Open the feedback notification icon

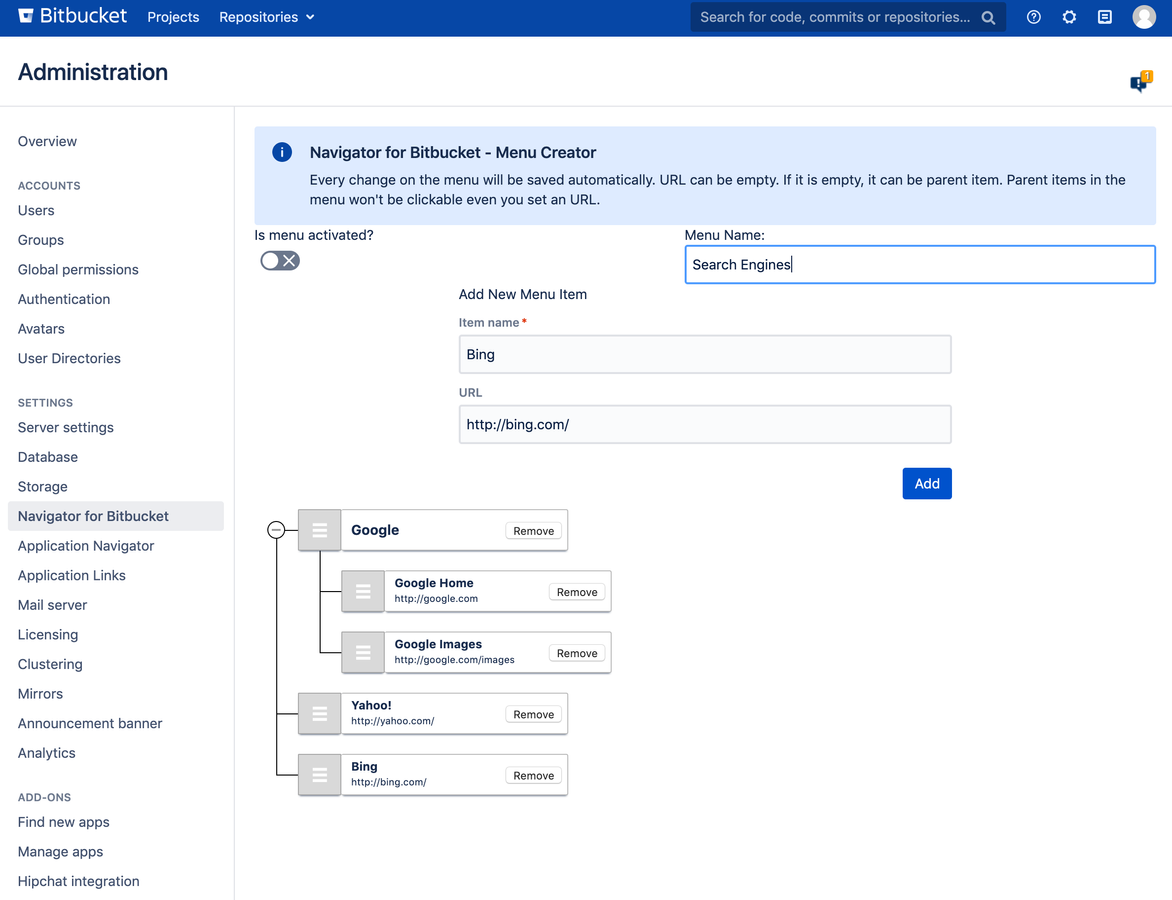tap(1141, 81)
